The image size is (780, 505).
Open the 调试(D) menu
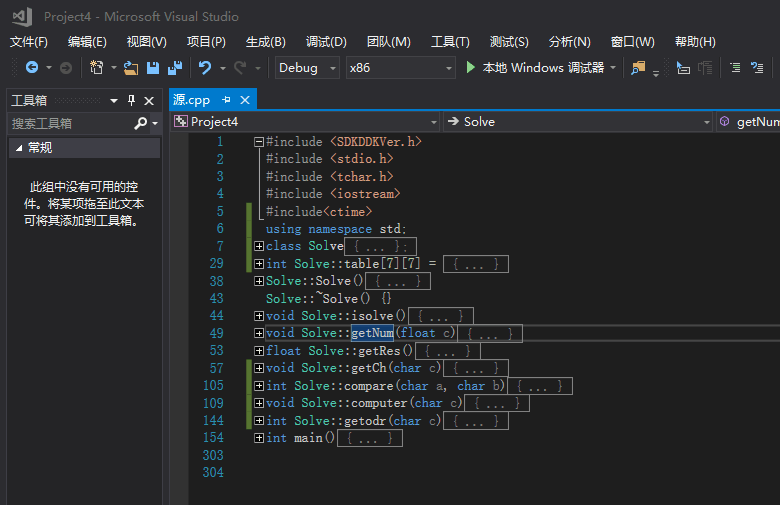pyautogui.click(x=326, y=42)
